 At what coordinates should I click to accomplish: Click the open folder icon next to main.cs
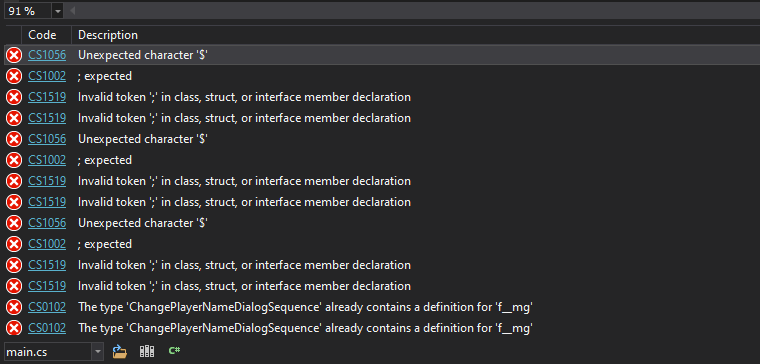point(119,351)
